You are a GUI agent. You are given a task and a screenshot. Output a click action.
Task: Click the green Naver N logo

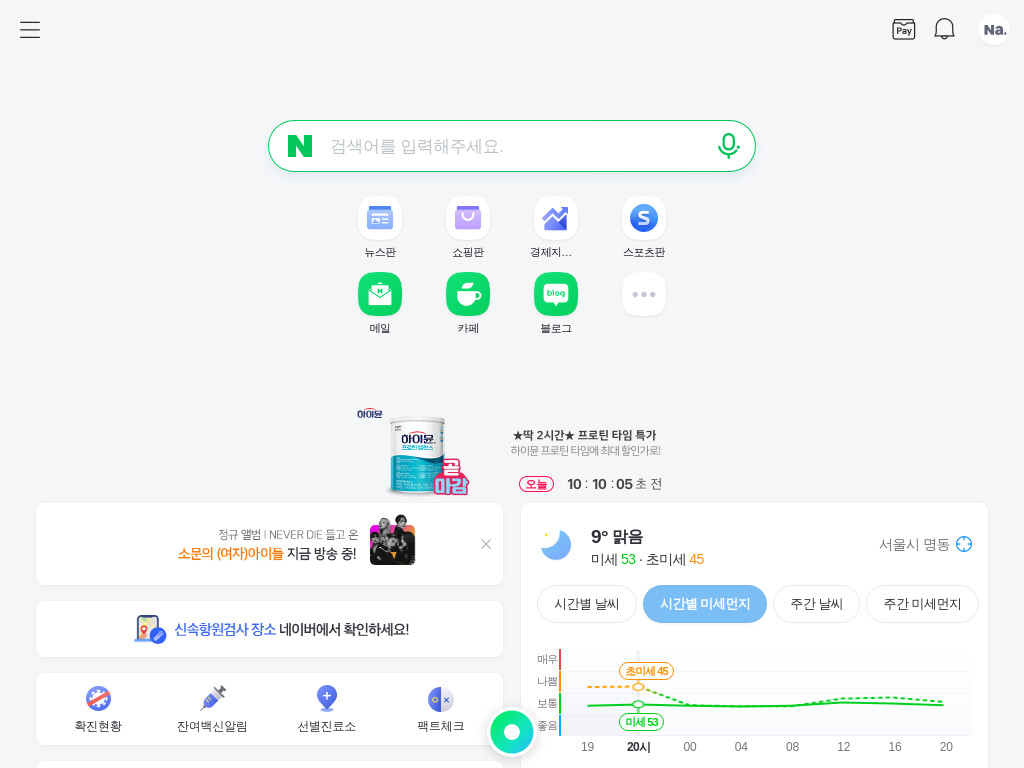point(300,146)
